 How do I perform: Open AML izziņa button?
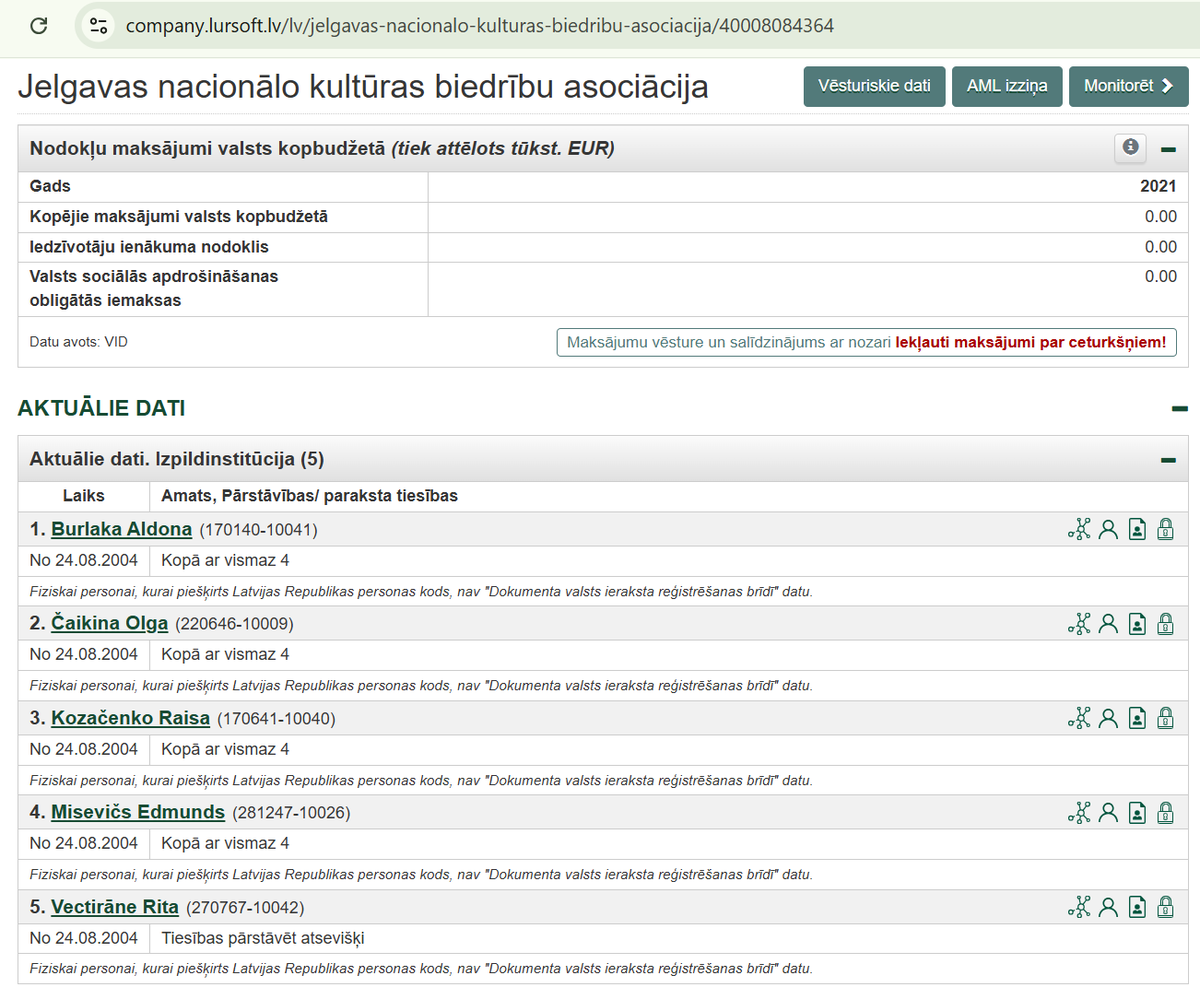tap(1007, 86)
